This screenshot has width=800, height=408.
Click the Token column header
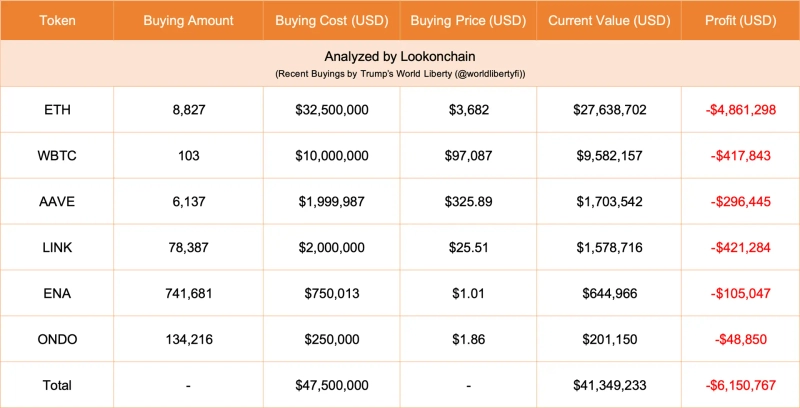point(57,20)
